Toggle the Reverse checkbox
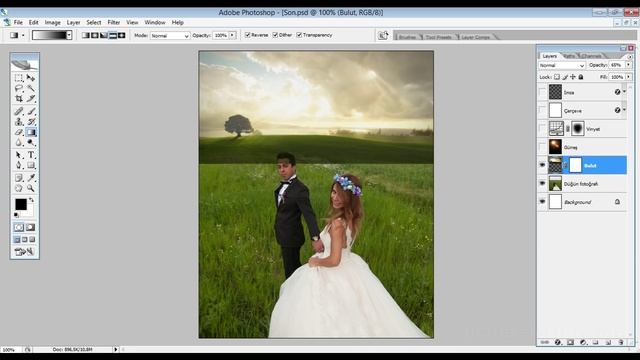640x360 pixels. click(x=247, y=35)
